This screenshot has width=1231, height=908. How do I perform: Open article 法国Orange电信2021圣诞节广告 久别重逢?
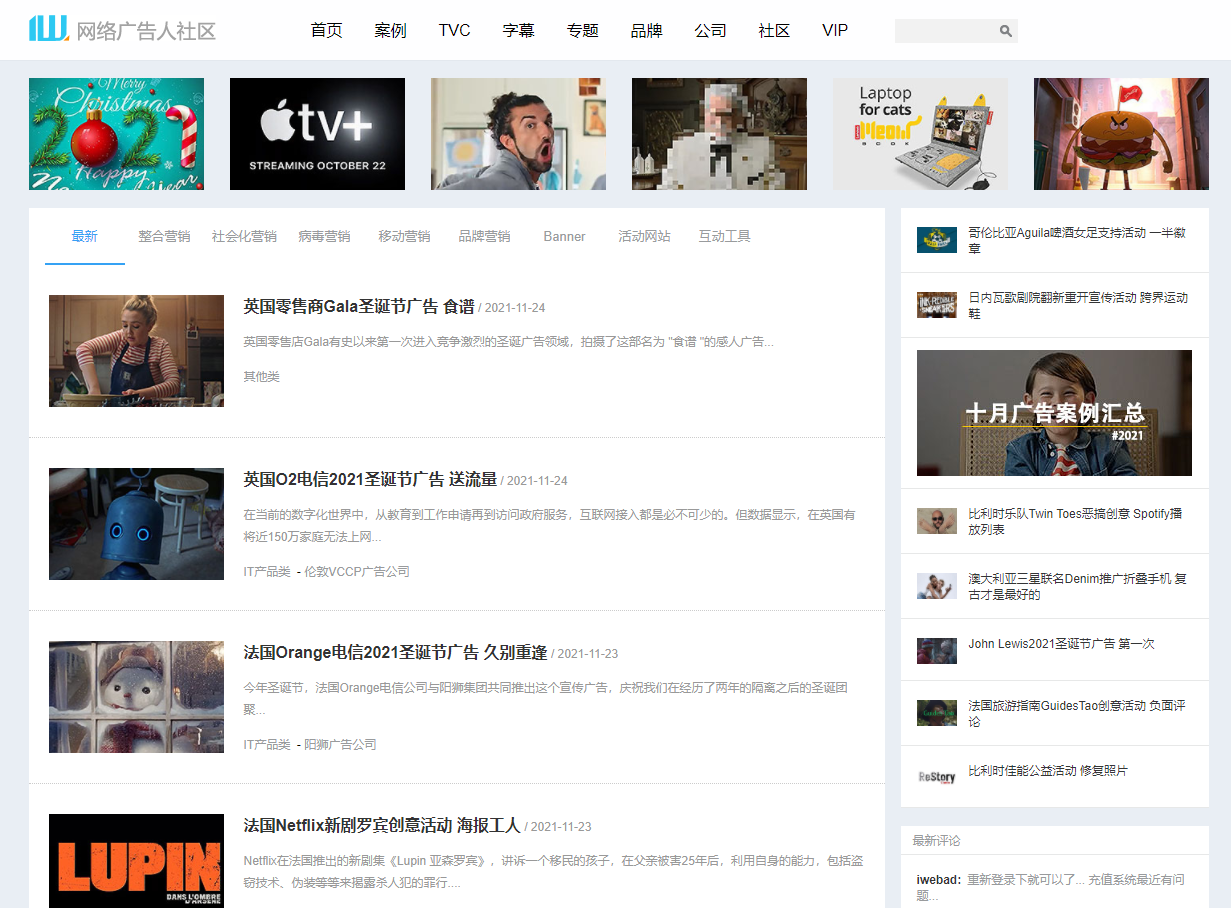coord(395,653)
